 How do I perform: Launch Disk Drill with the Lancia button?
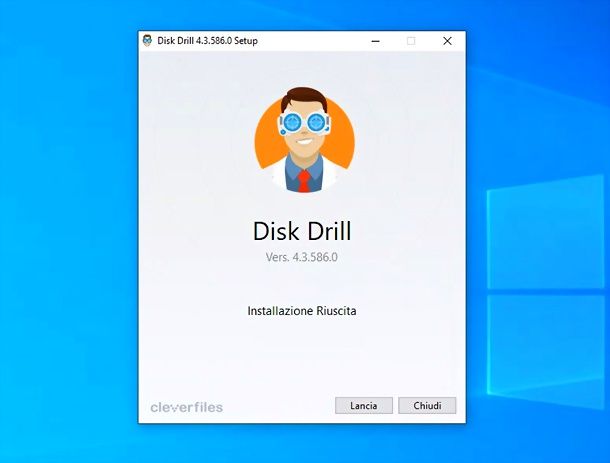364,405
